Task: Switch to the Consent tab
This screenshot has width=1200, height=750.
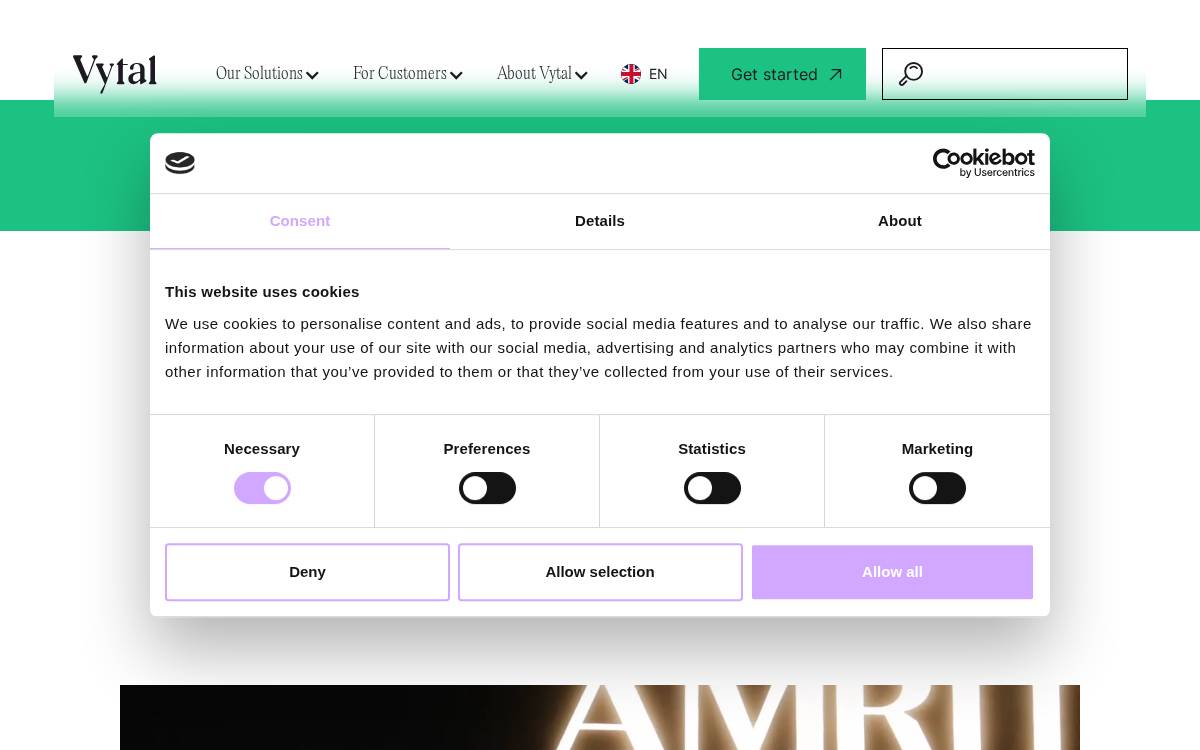Action: tap(300, 221)
